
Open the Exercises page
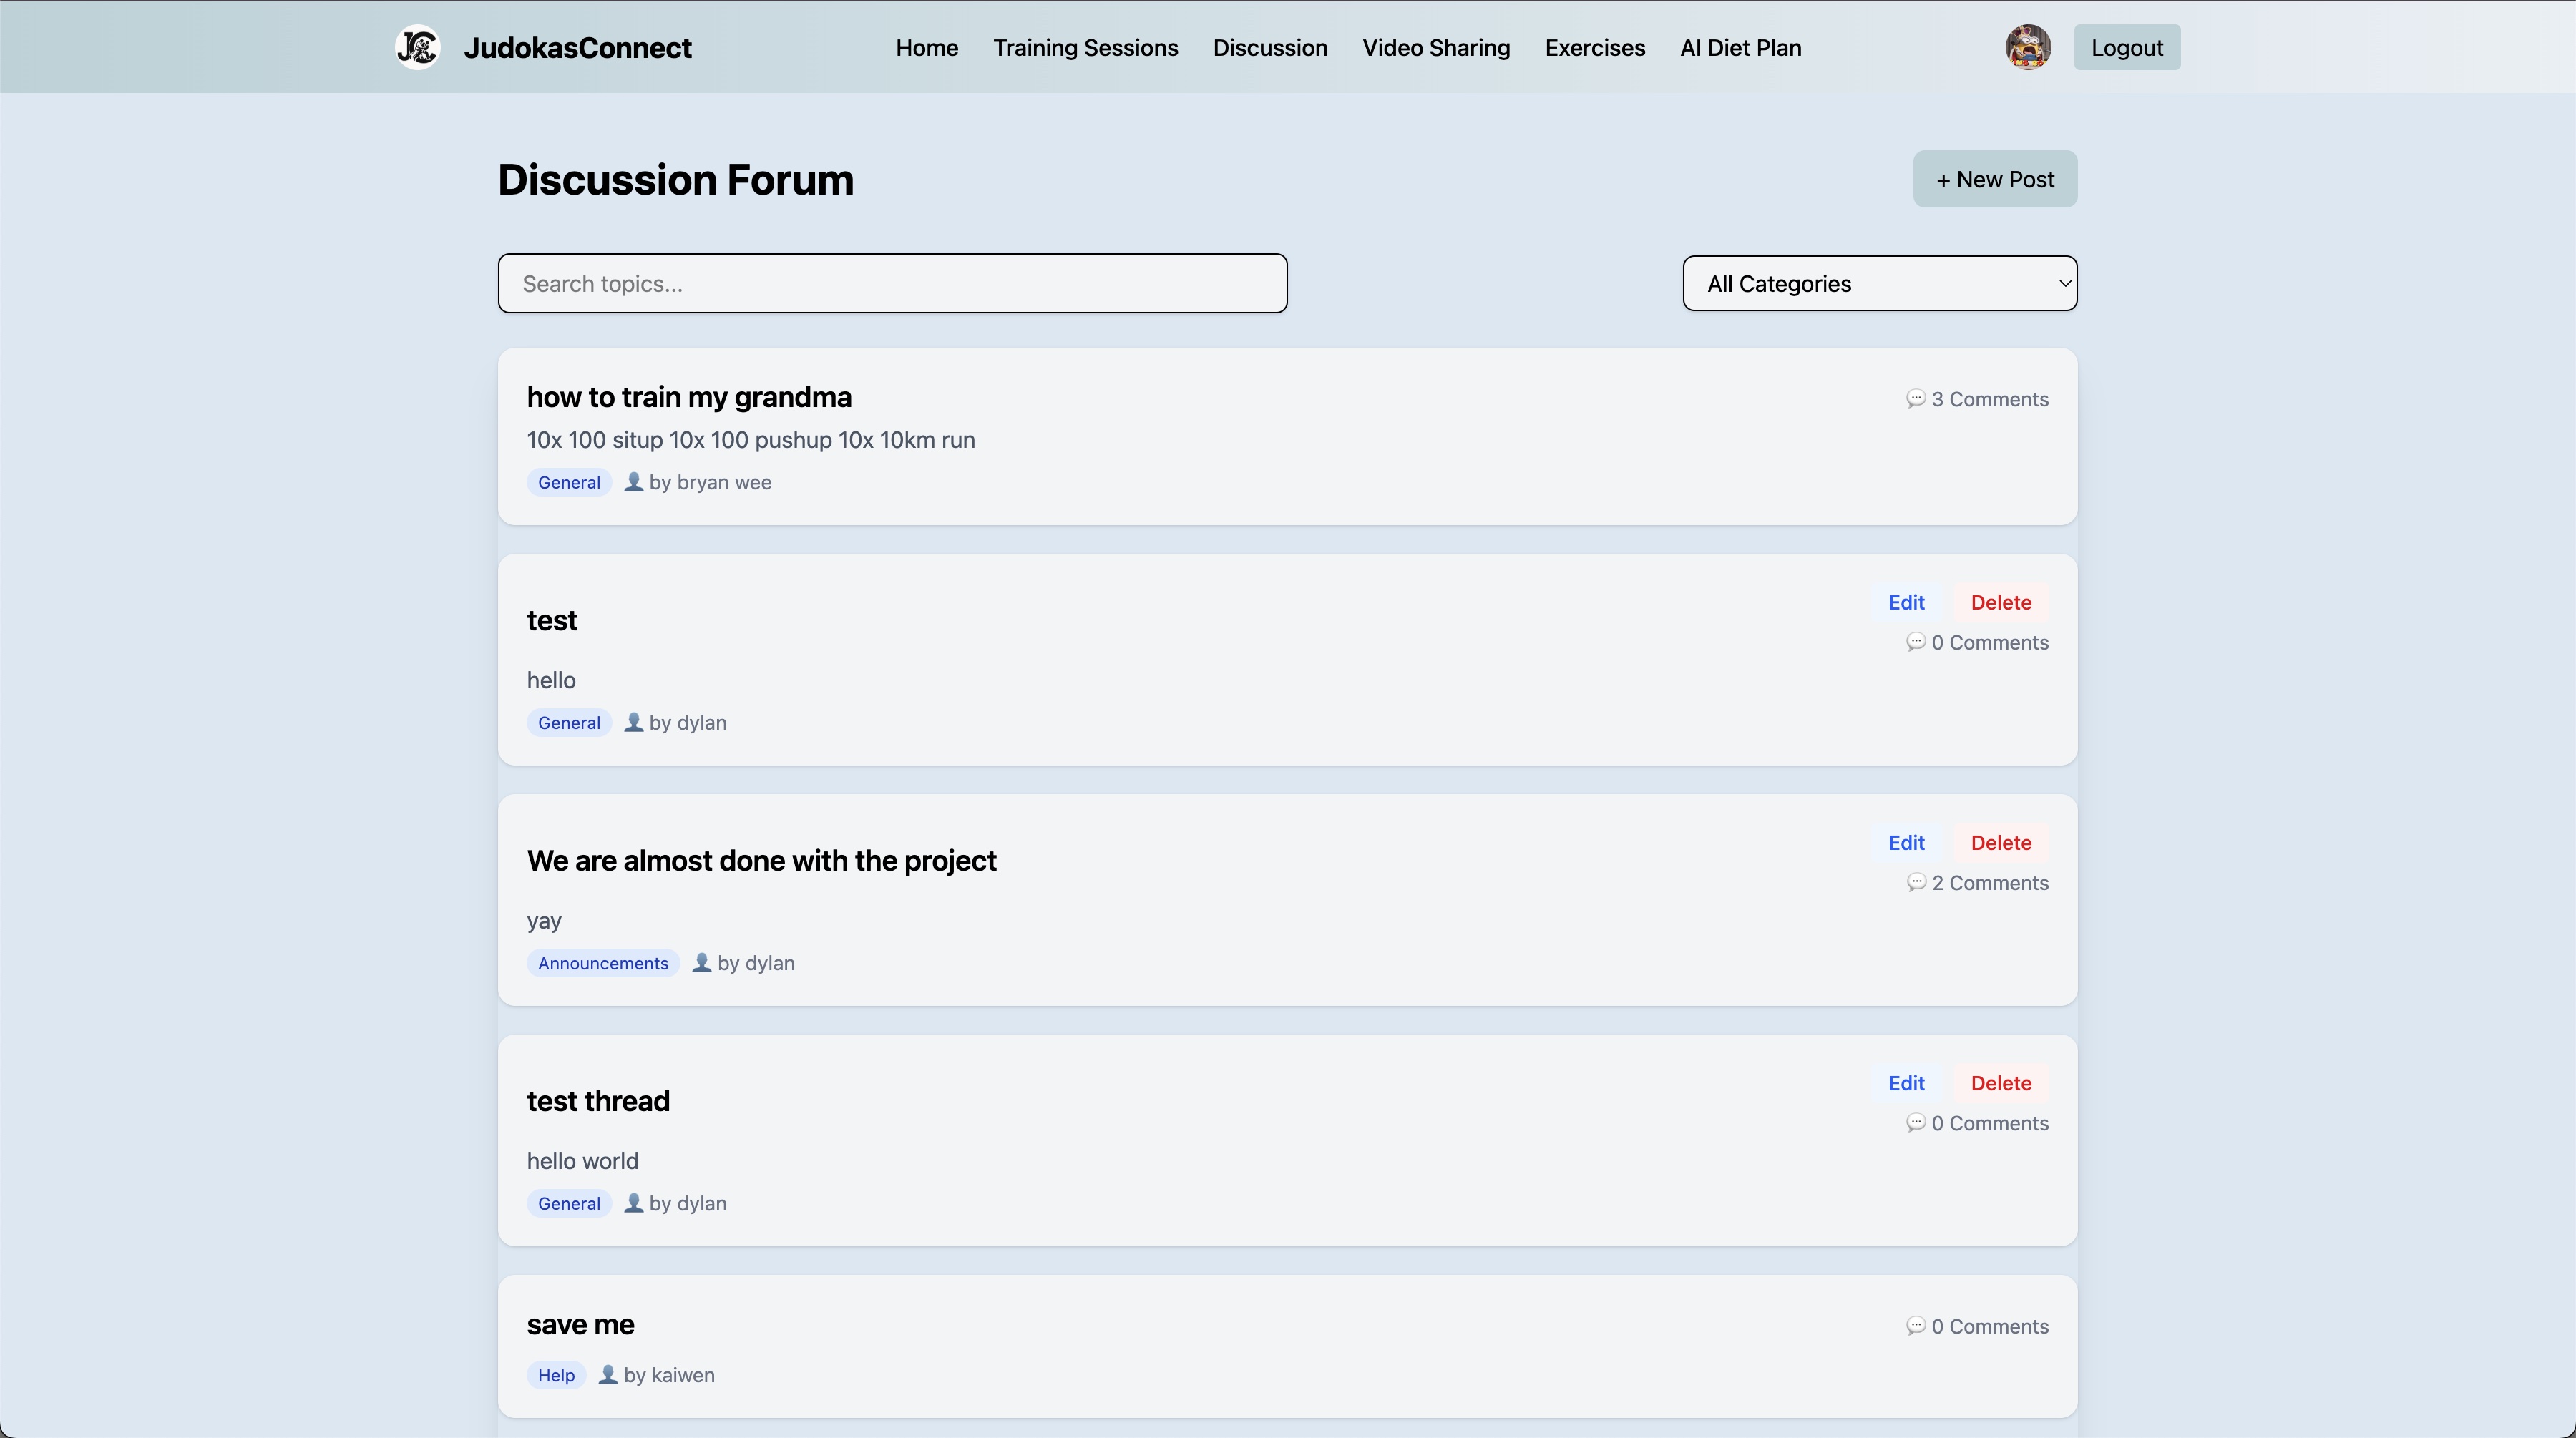[x=1594, y=48]
